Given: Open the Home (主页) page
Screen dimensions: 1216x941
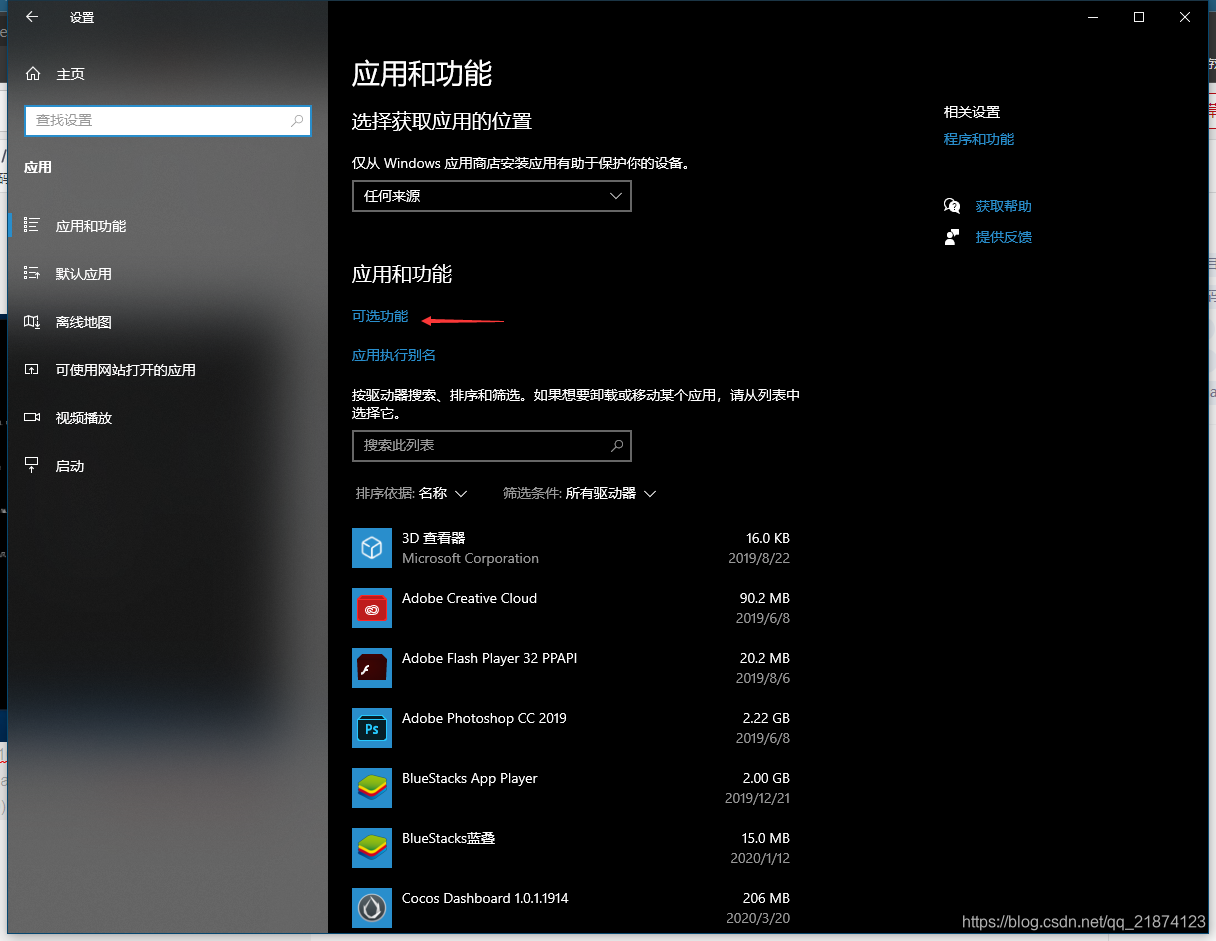Looking at the screenshot, I should pyautogui.click(x=56, y=74).
